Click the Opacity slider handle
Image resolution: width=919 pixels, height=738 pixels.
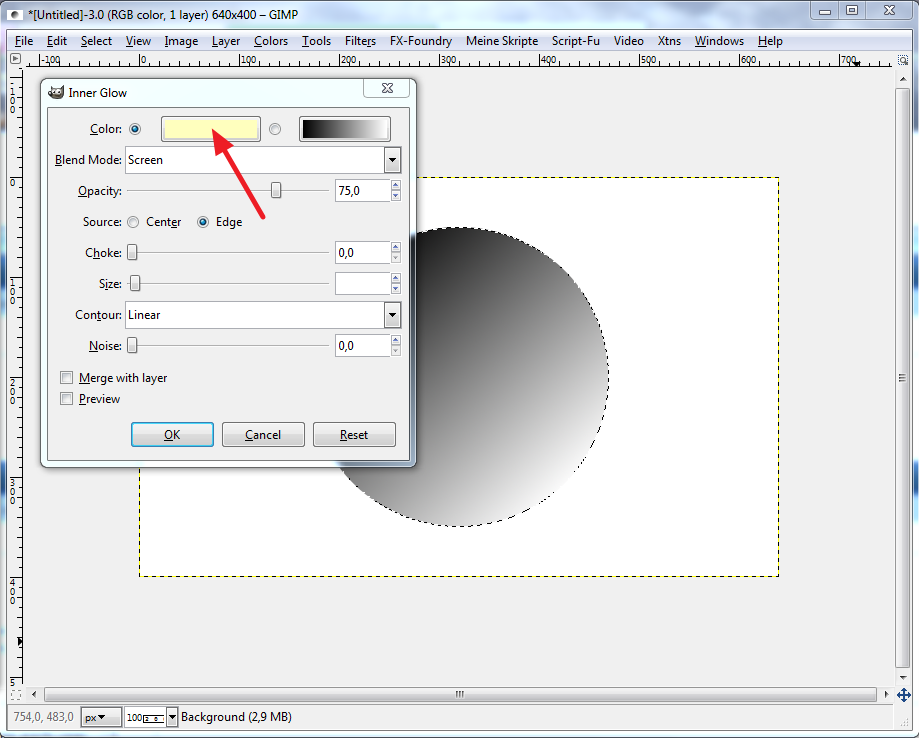coord(275,190)
